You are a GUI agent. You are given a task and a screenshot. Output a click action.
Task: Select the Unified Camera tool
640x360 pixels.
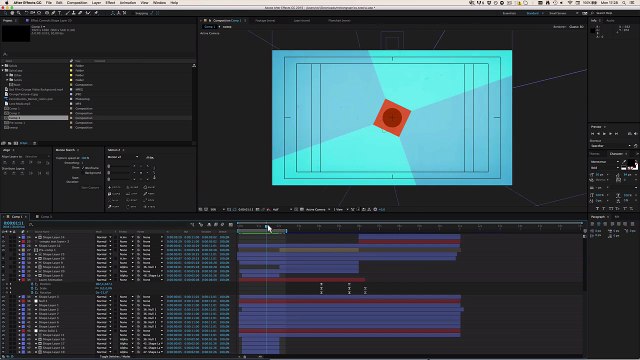(x=33, y=13)
